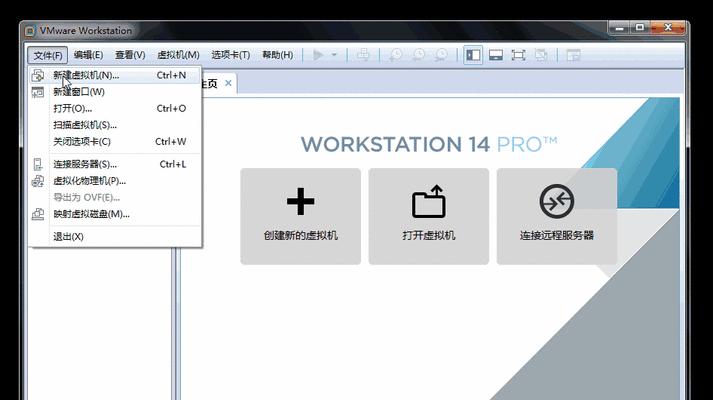
Task: Click the 创建新的虚拟机 tile
Action: click(301, 216)
